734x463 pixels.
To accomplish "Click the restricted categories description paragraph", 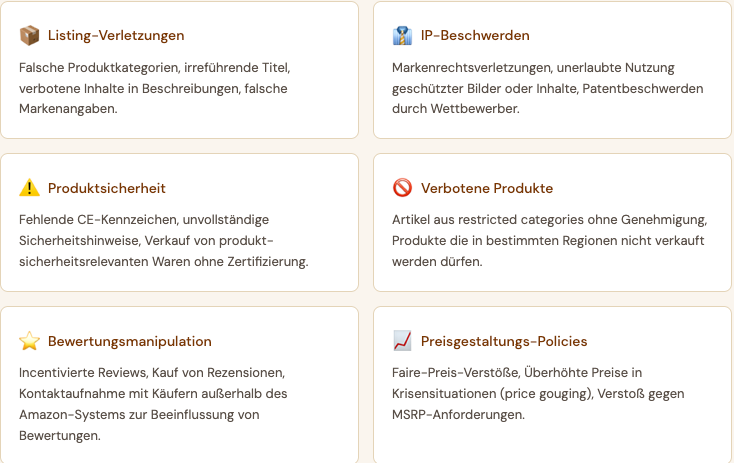I will 550,241.
